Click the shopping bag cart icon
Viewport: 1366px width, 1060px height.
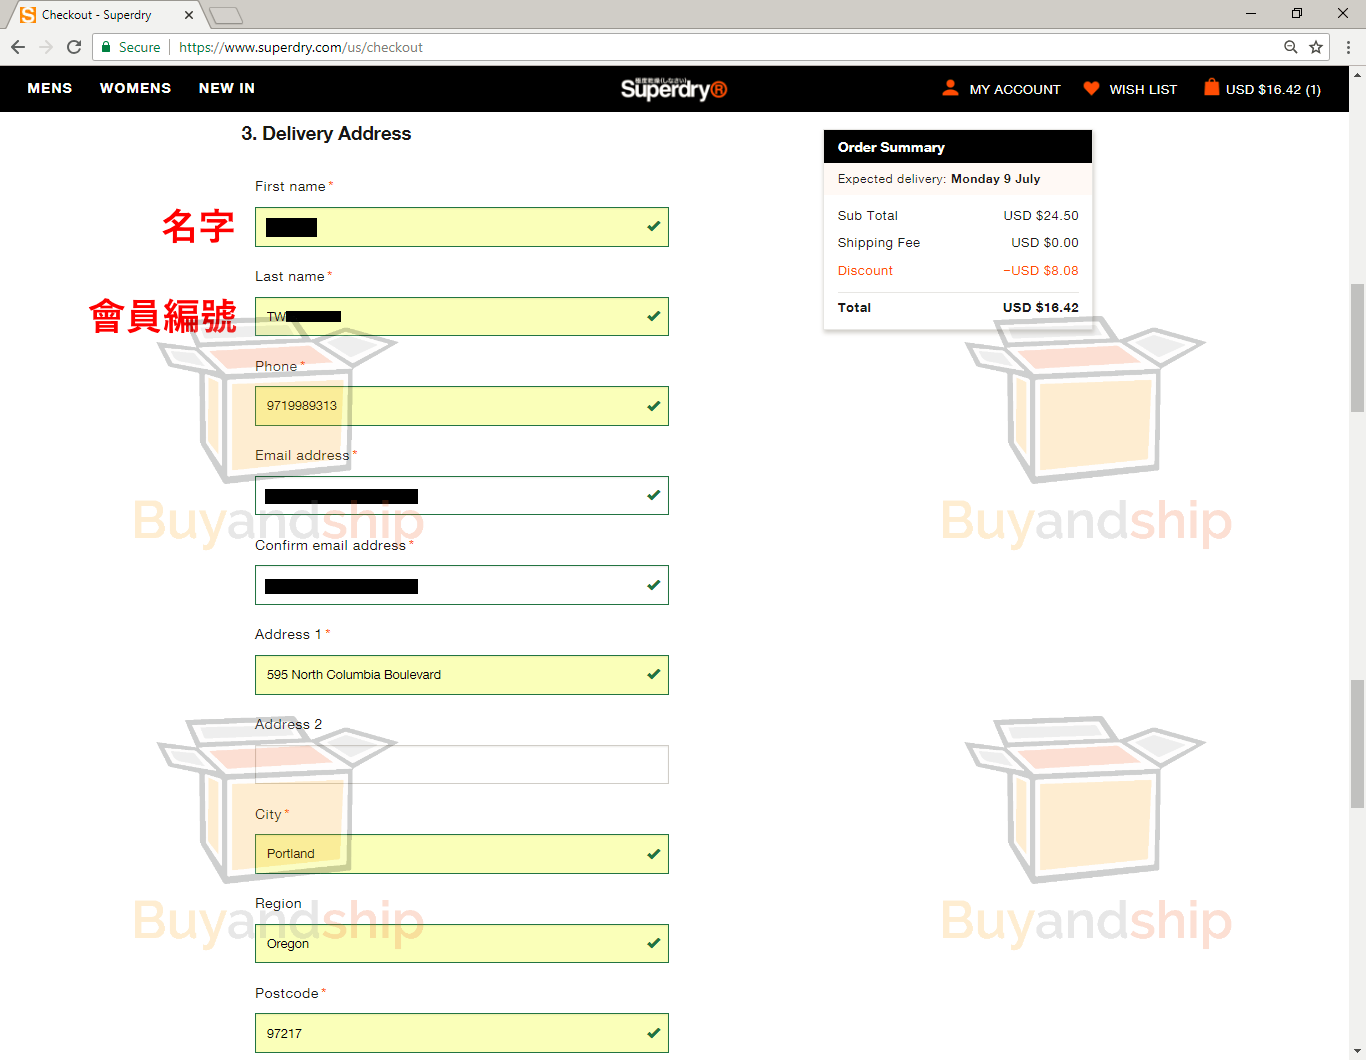coord(1211,88)
